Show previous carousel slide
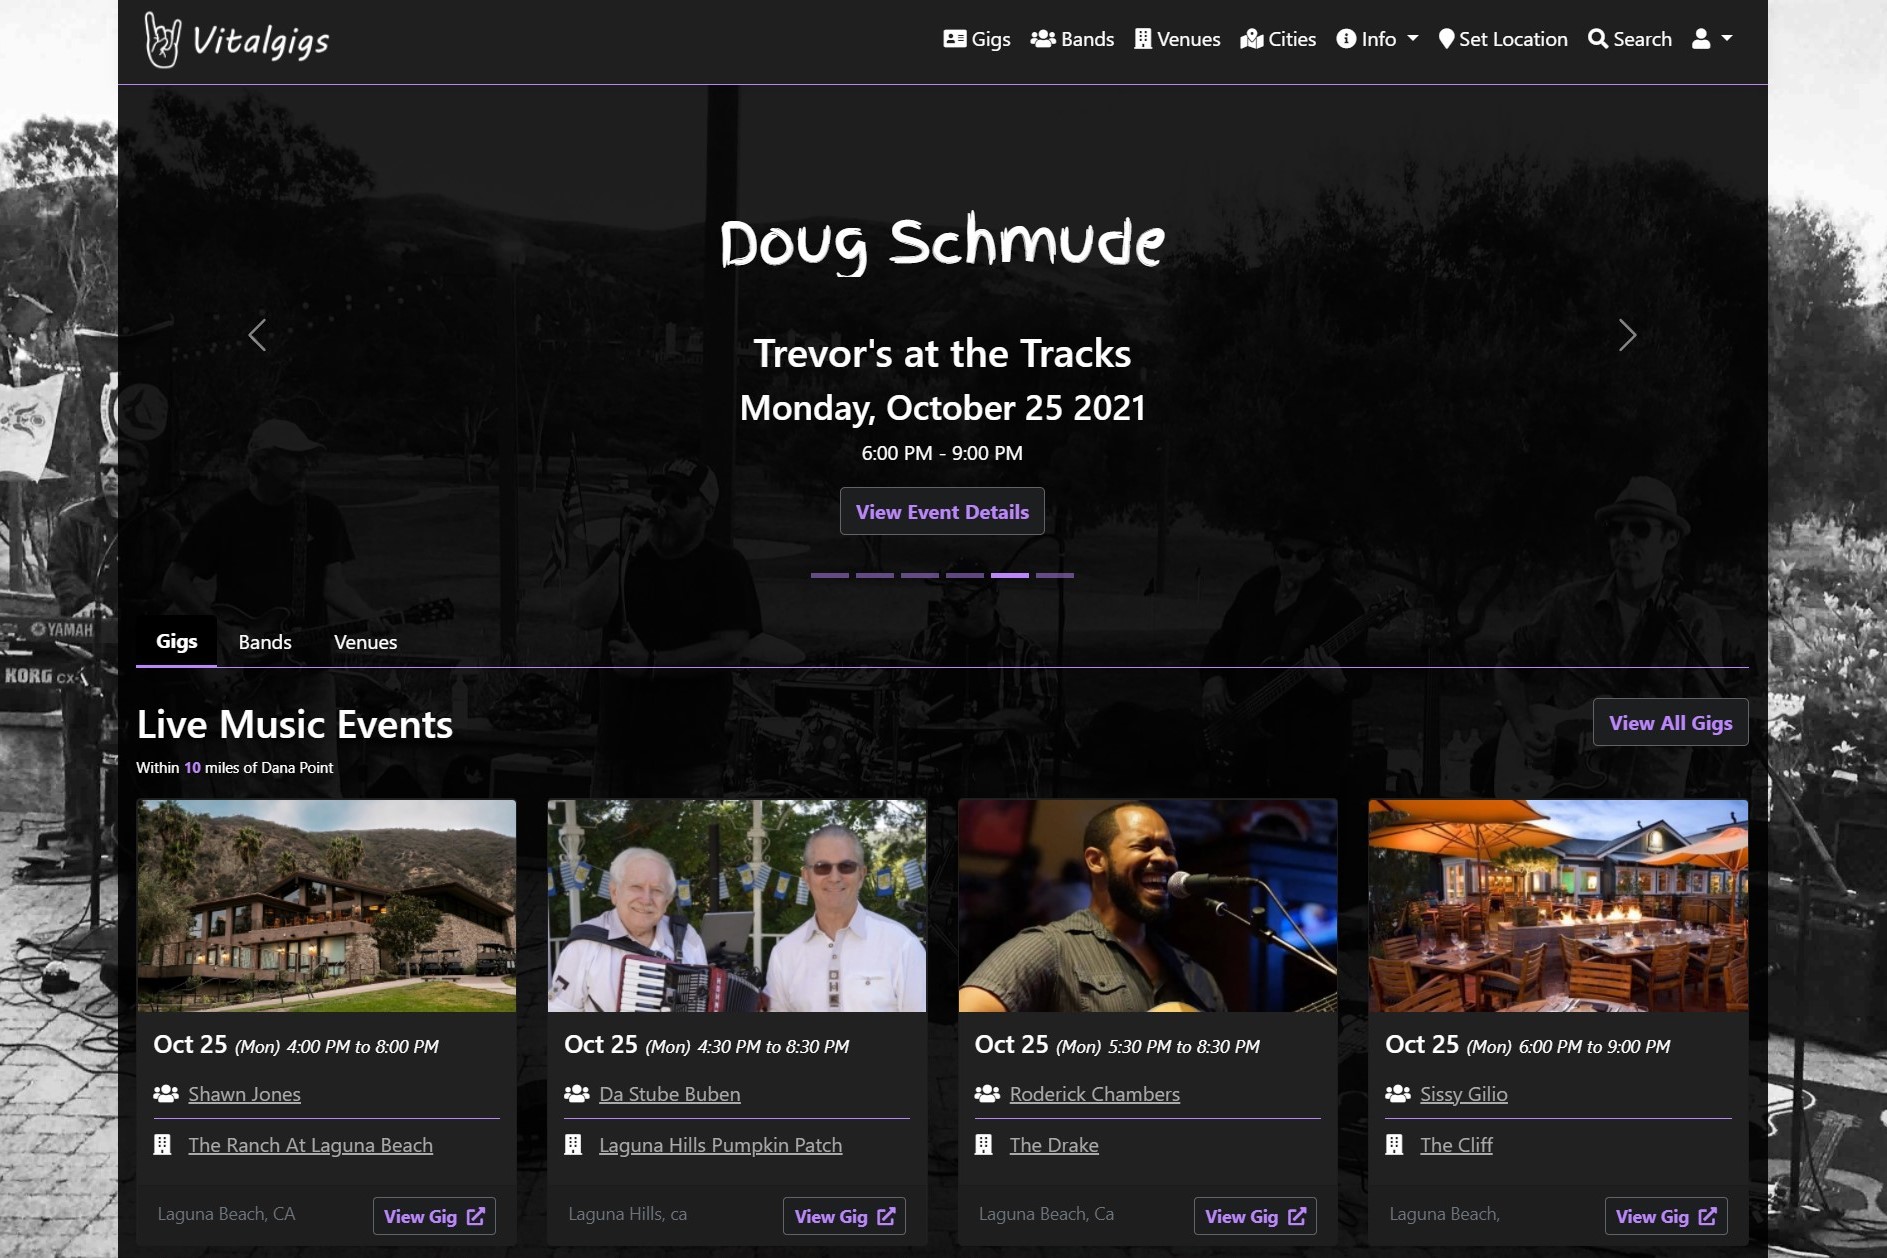This screenshot has height=1258, width=1887. tap(257, 335)
